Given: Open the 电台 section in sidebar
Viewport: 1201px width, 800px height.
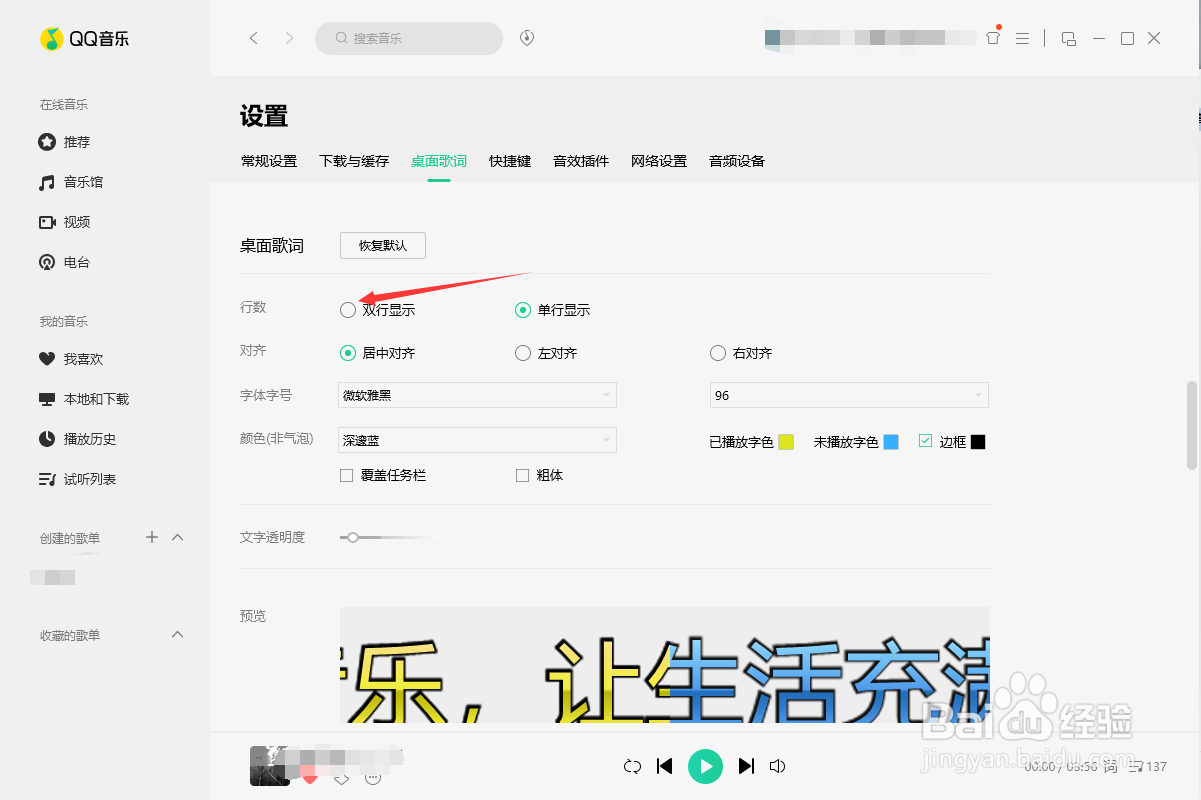Looking at the screenshot, I should pos(76,261).
